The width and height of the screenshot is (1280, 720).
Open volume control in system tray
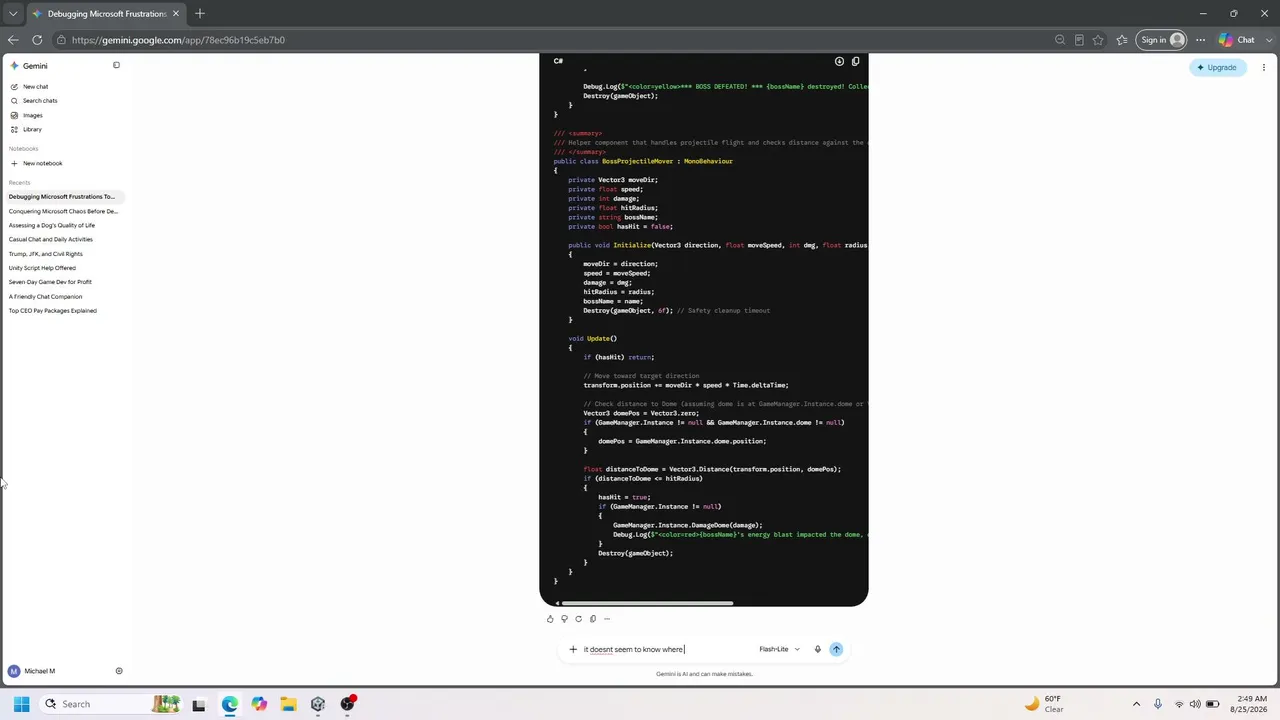coord(1195,704)
